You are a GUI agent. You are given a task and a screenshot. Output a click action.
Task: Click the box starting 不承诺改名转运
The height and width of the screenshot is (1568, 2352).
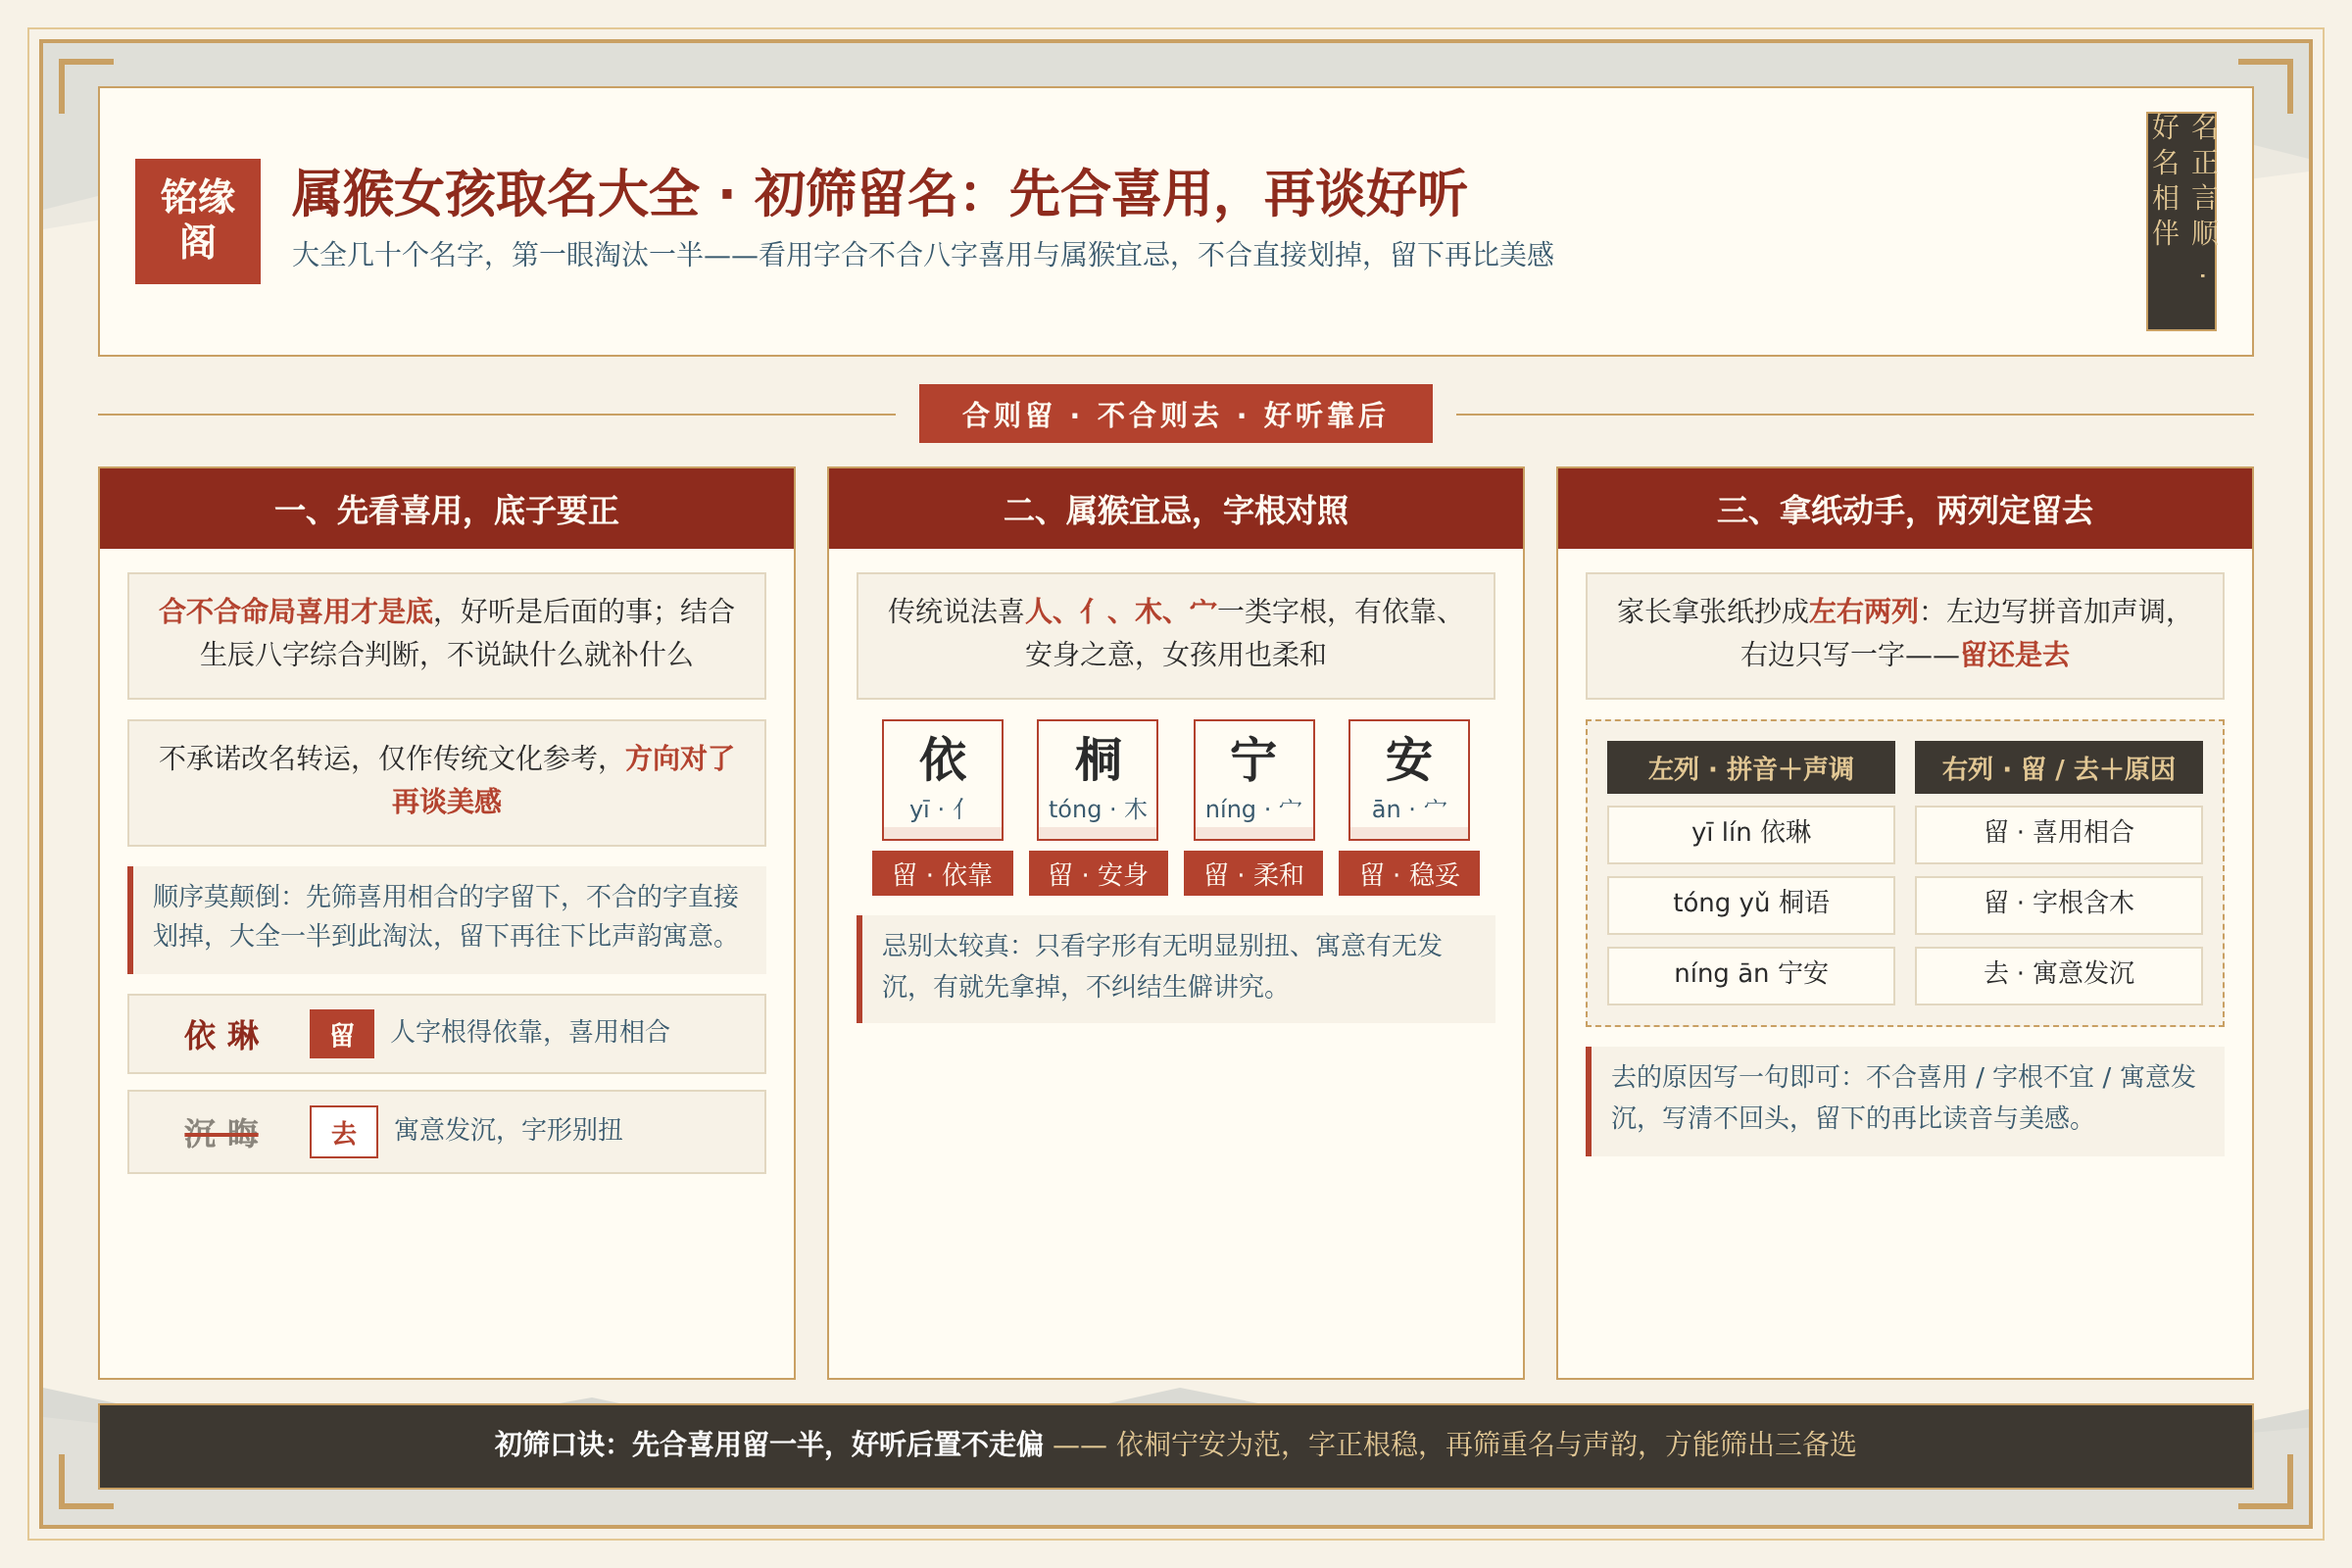pos(447,783)
